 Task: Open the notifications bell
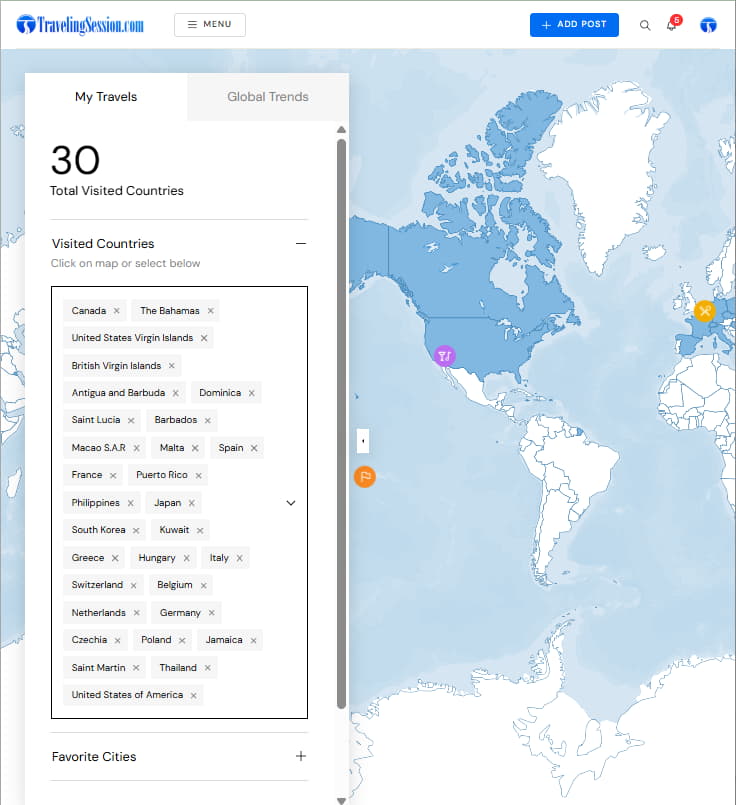(672, 25)
